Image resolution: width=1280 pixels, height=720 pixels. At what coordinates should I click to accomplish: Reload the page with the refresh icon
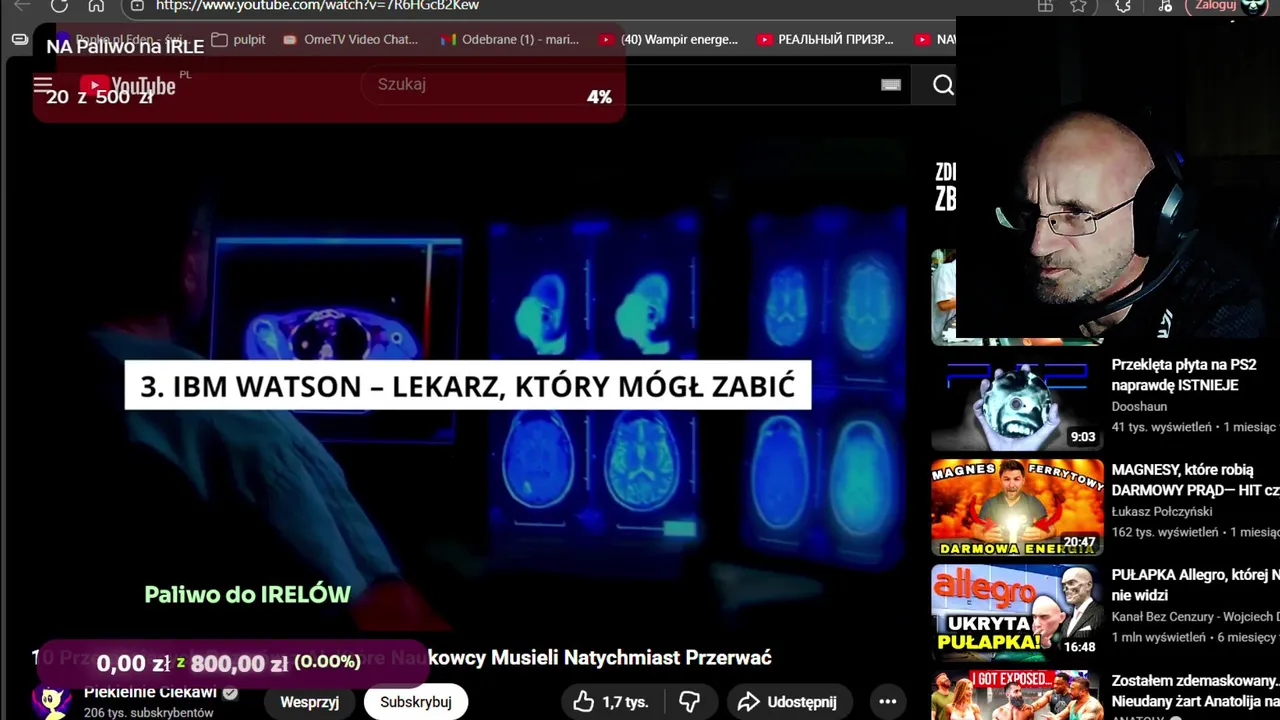point(59,5)
